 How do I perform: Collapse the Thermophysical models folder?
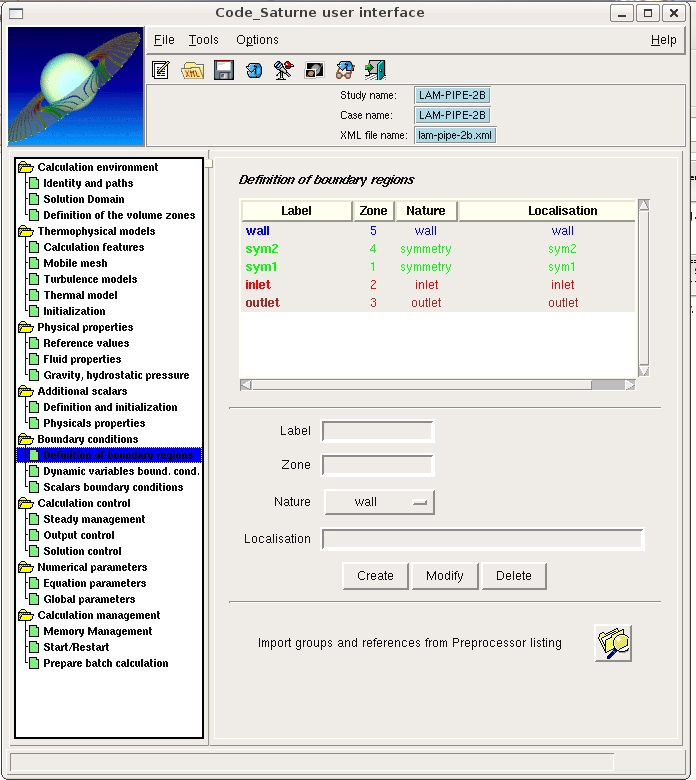(x=25, y=231)
